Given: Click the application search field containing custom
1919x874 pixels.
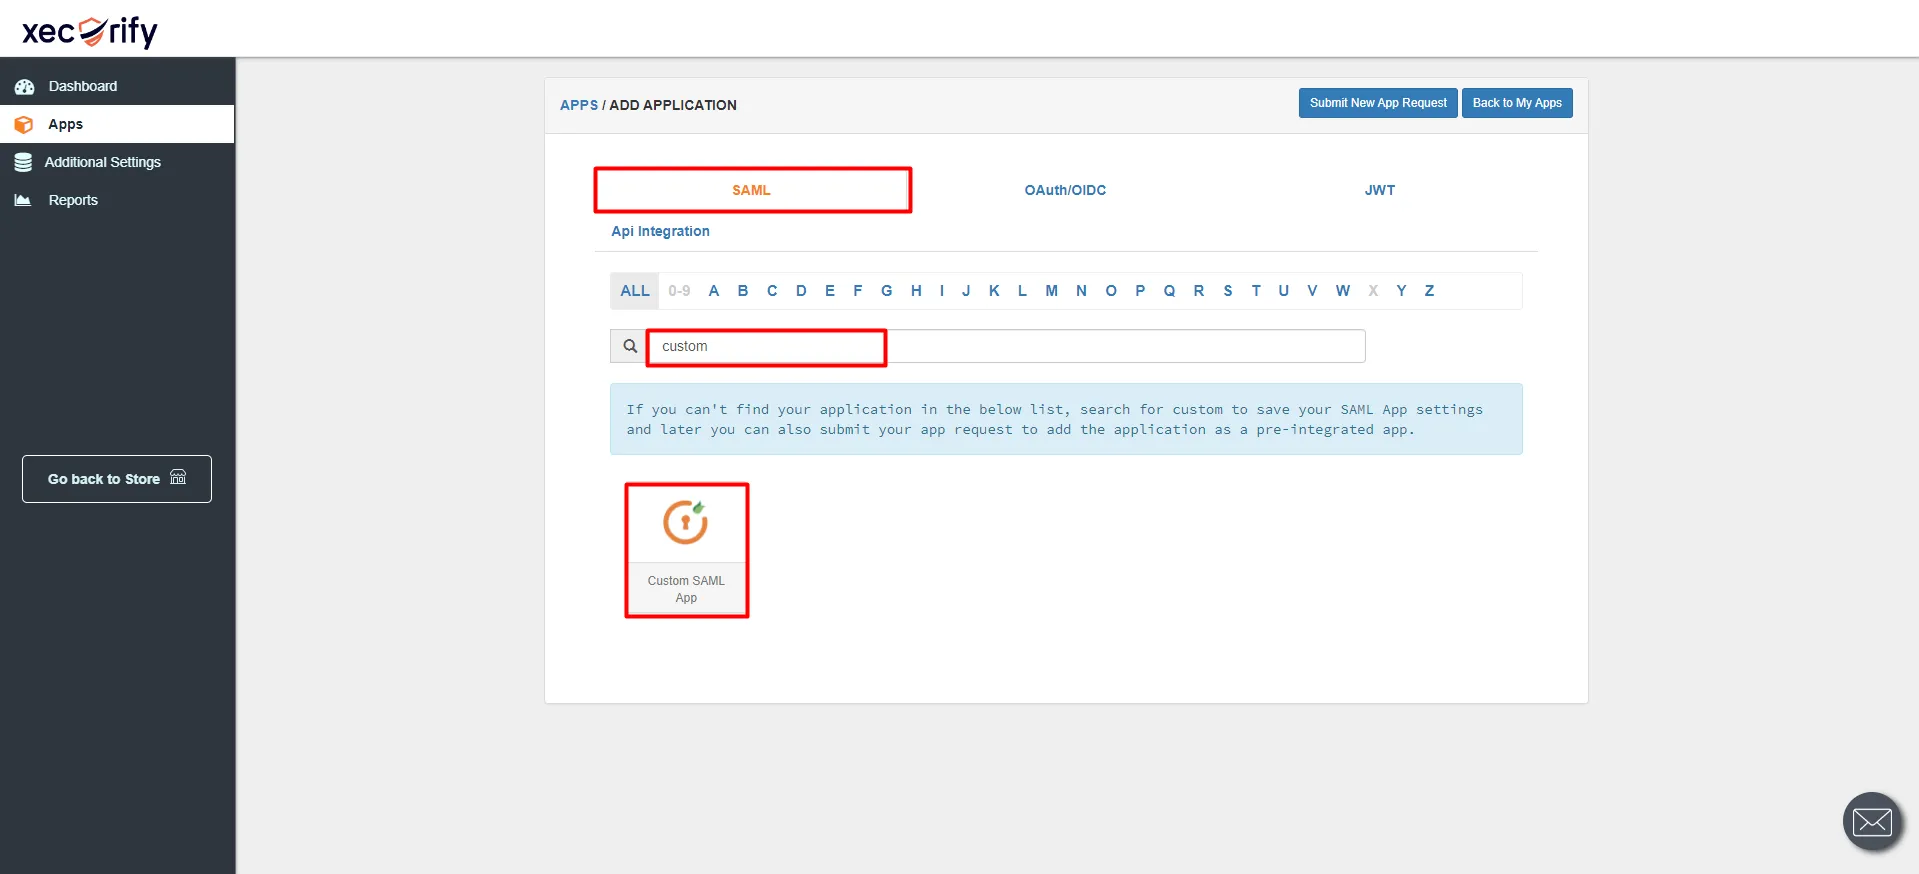Looking at the screenshot, I should click(1006, 346).
